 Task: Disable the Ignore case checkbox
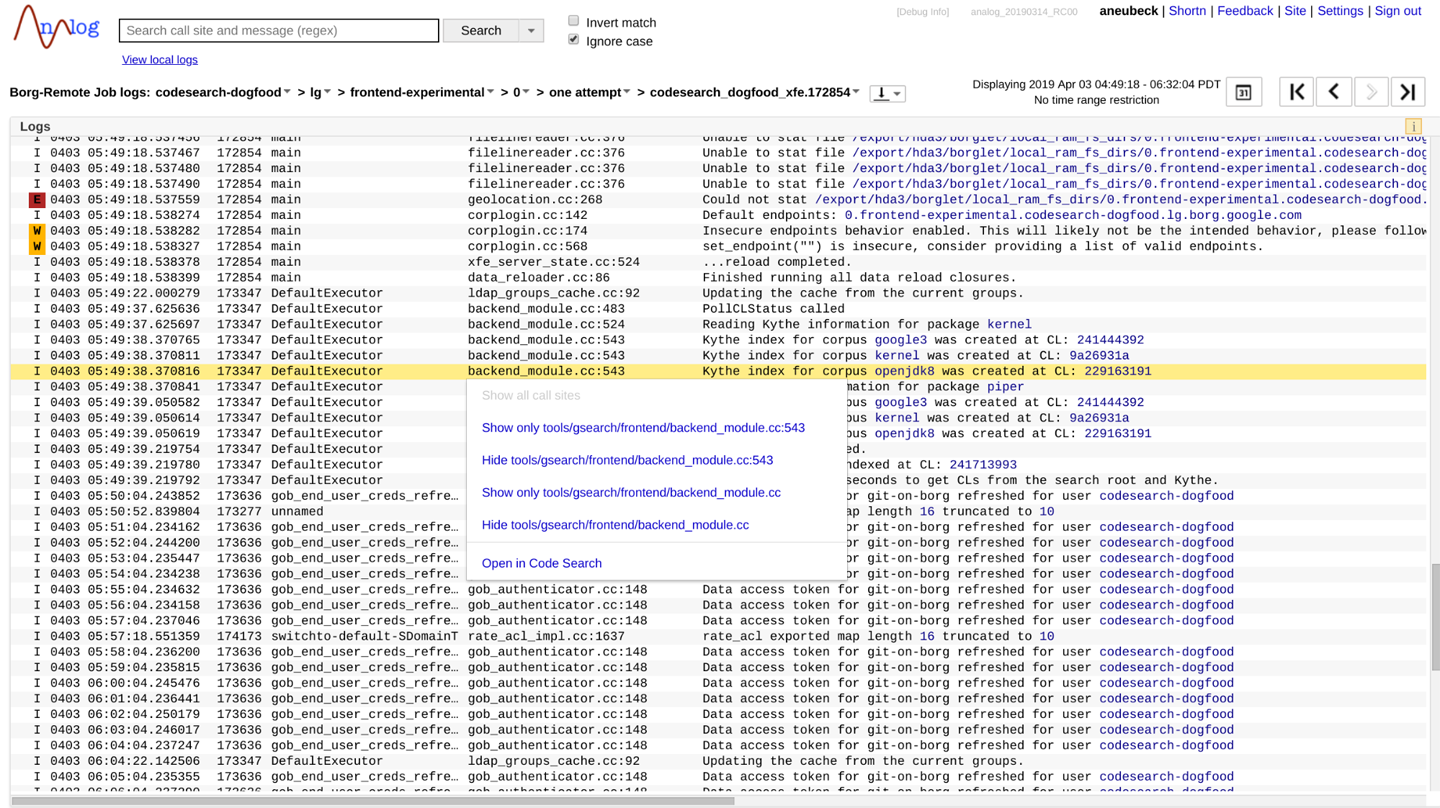pyautogui.click(x=573, y=39)
